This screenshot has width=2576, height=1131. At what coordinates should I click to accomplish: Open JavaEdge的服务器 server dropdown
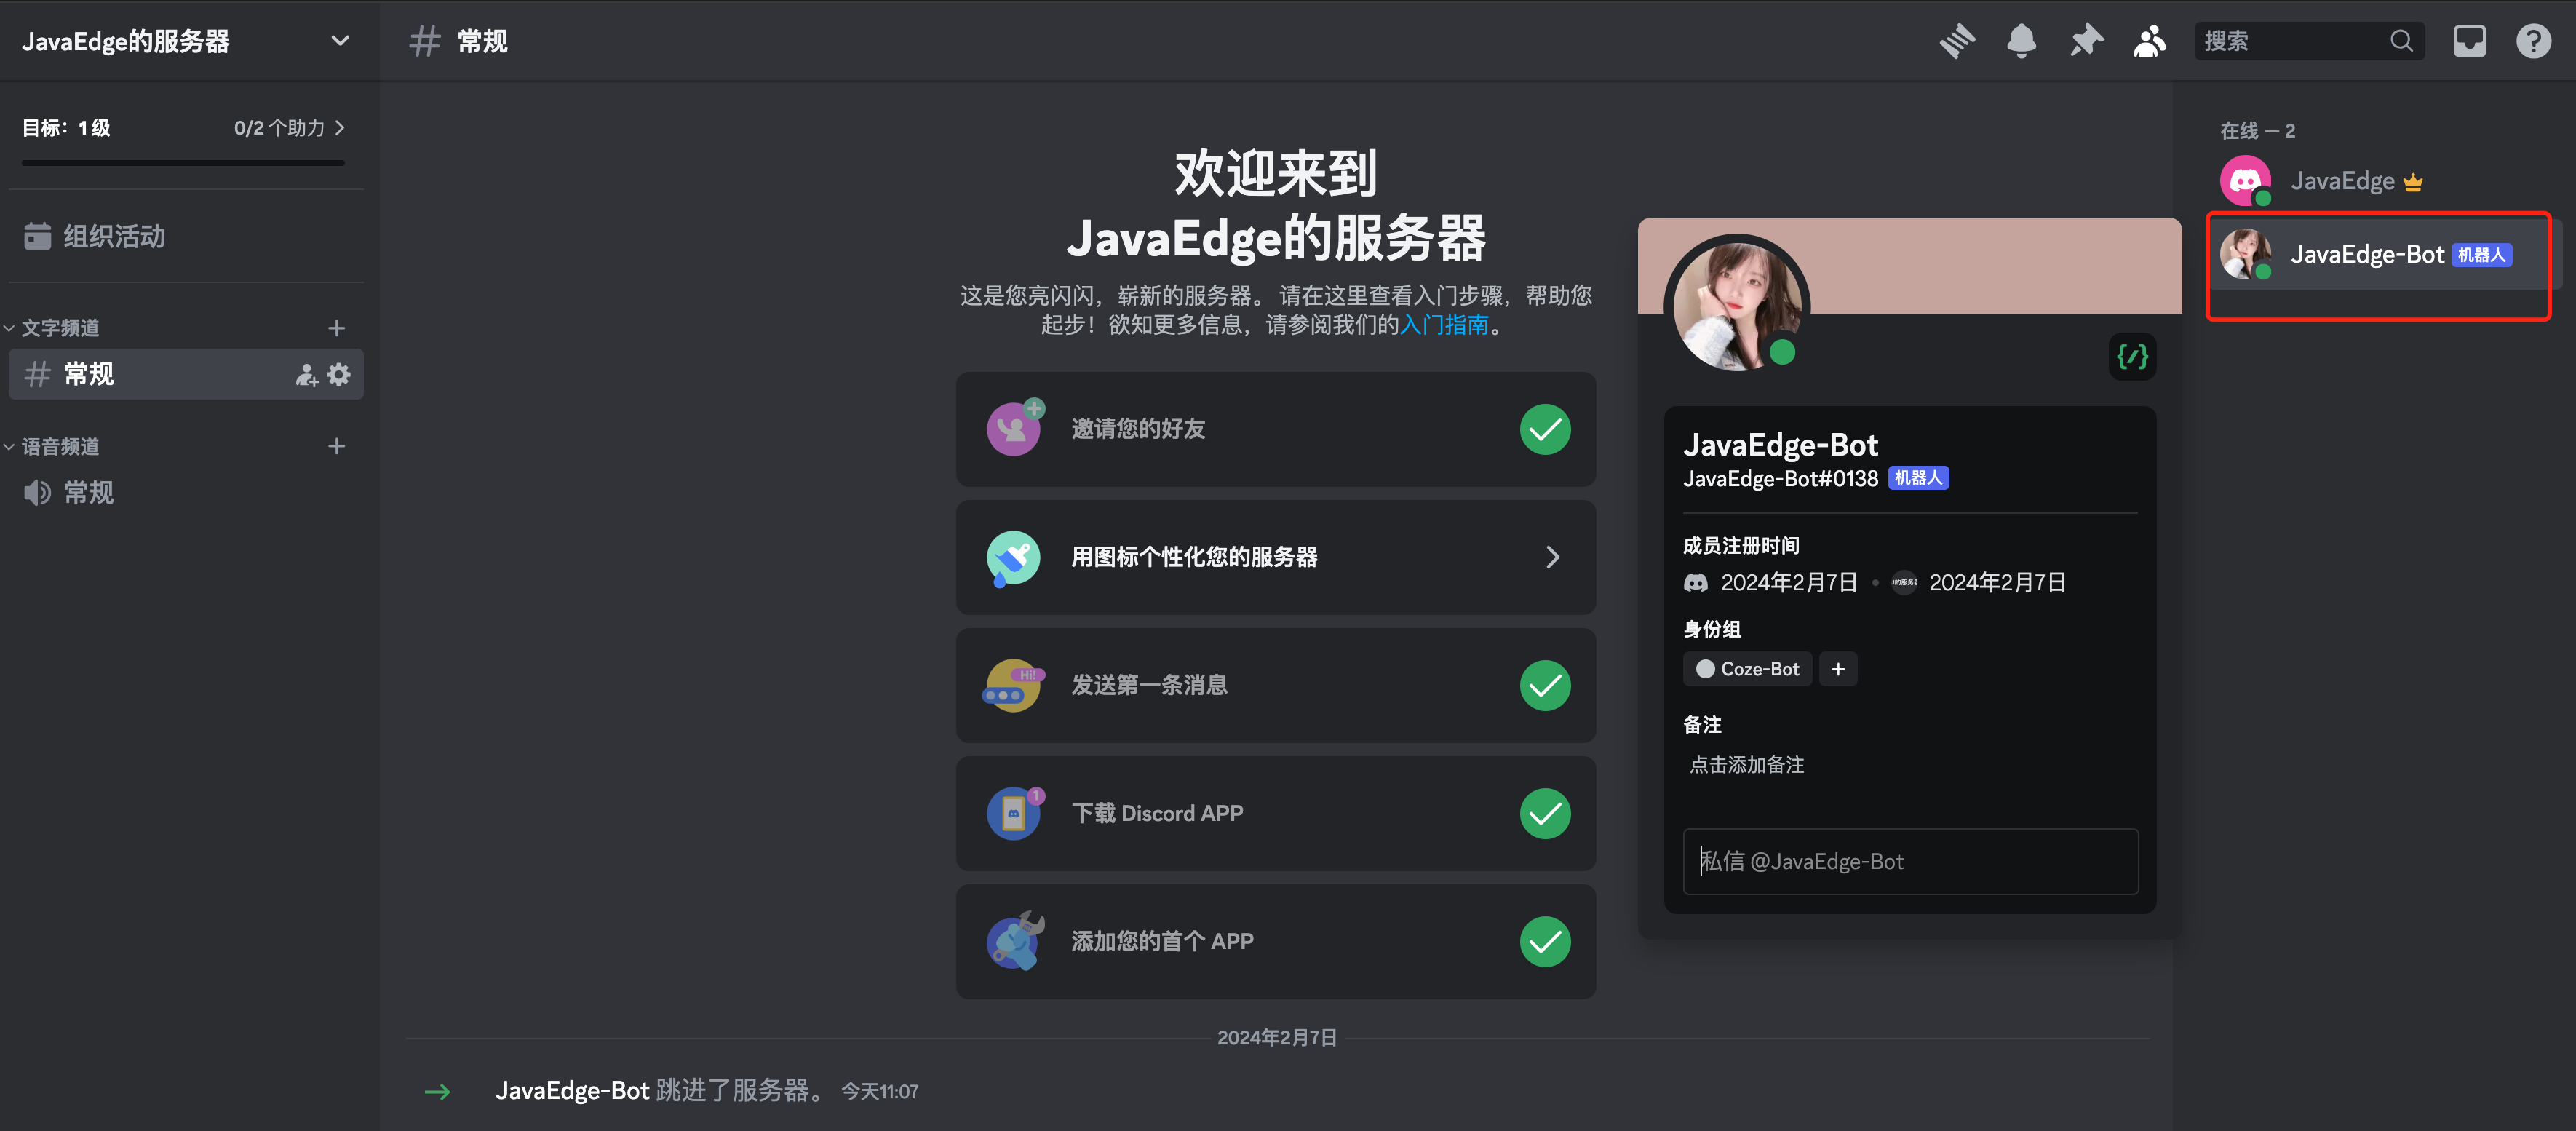tap(340, 41)
